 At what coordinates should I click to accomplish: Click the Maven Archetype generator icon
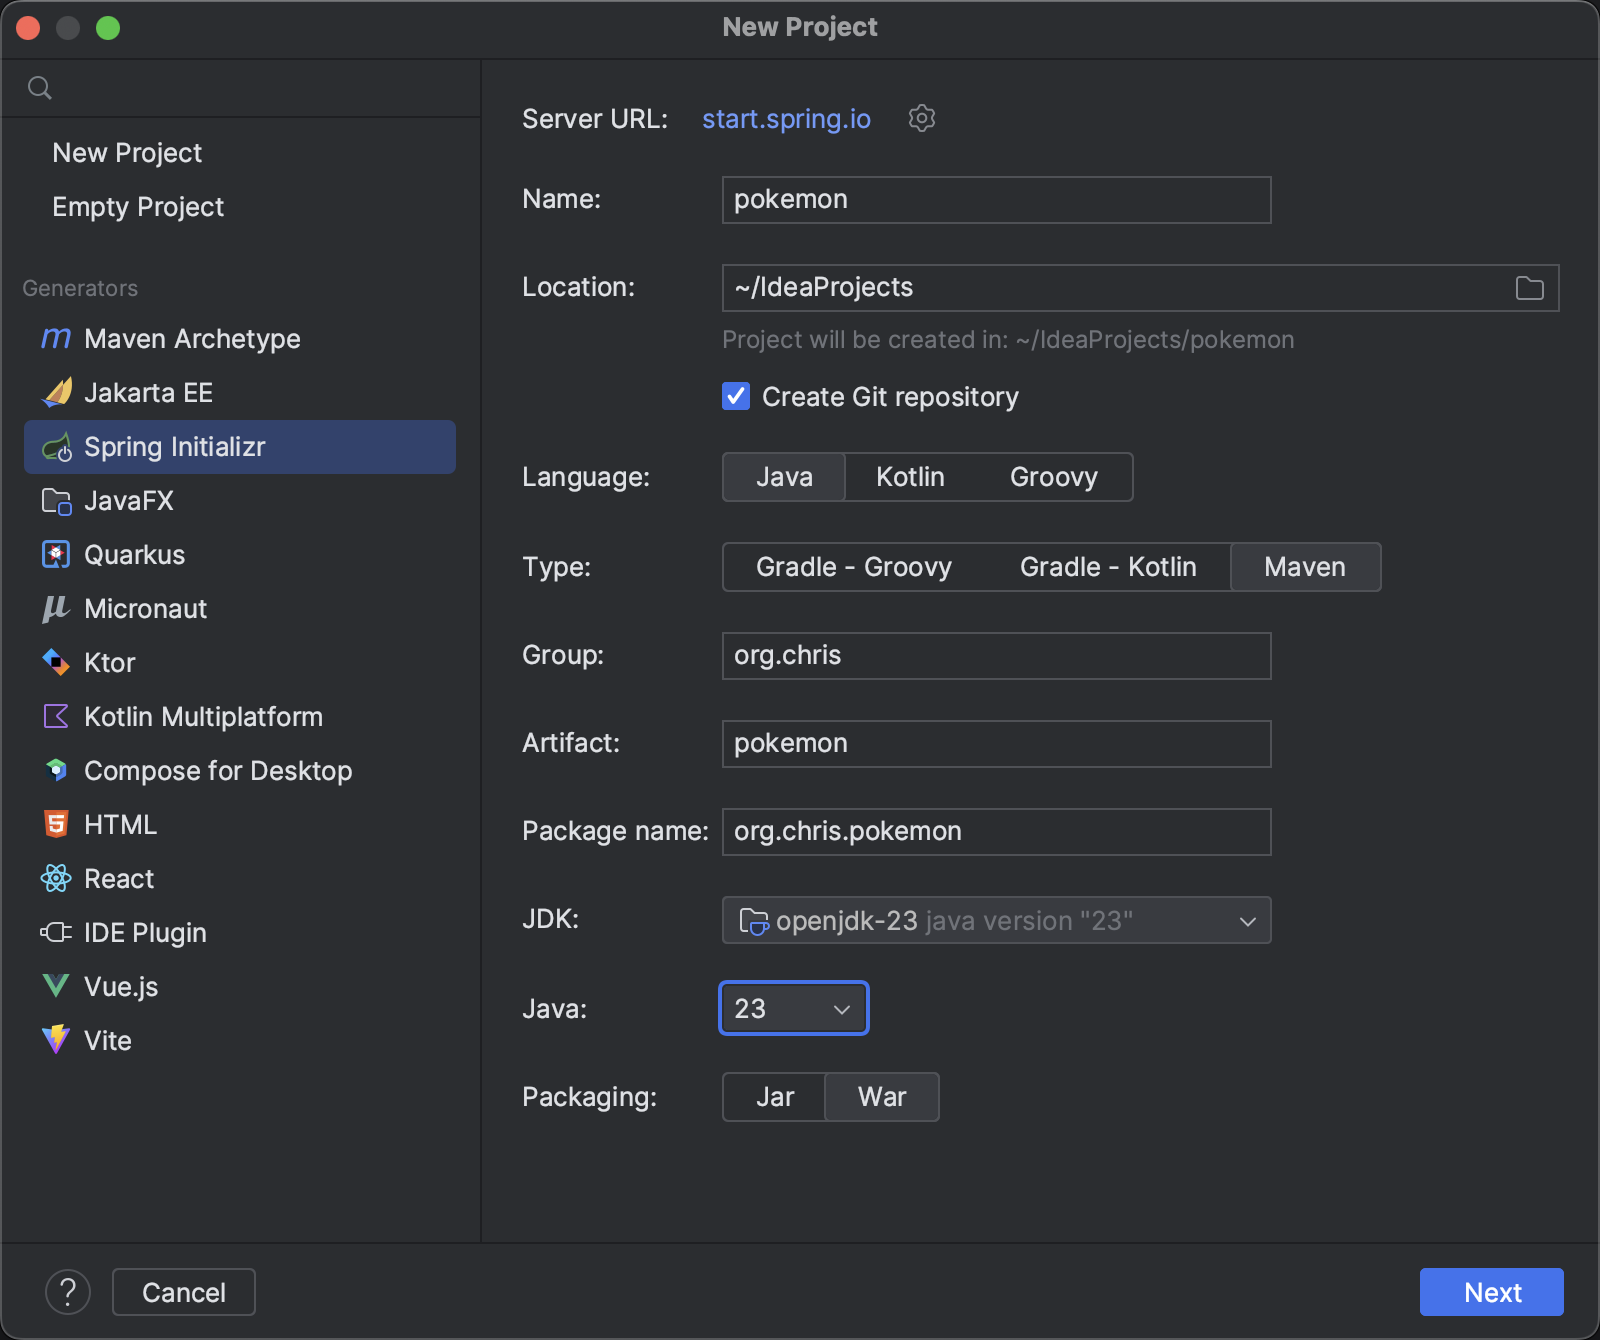tap(56, 339)
